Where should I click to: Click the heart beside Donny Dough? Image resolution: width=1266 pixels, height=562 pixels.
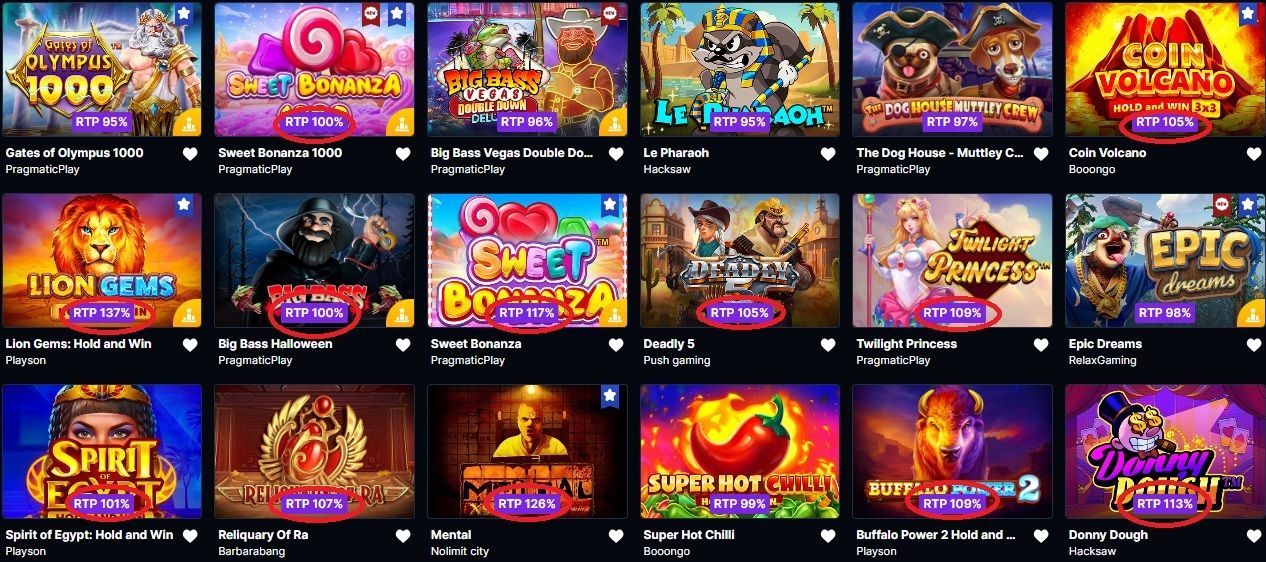click(1254, 536)
